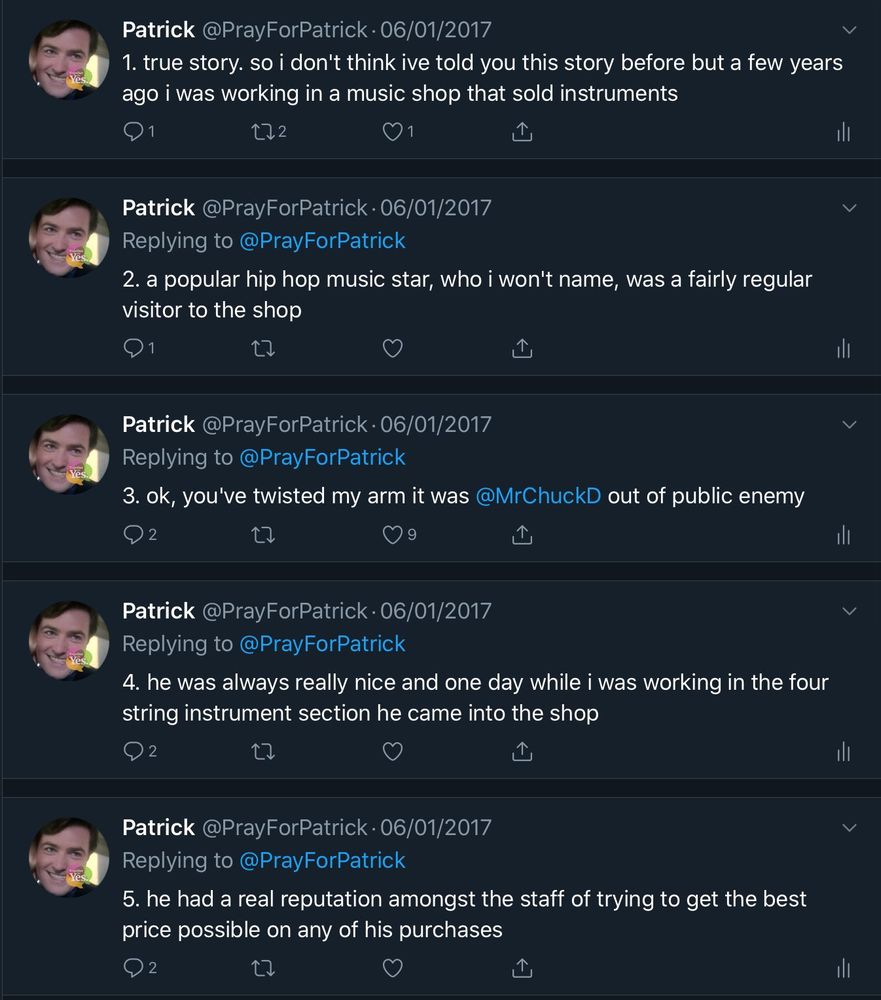Image resolution: width=881 pixels, height=1000 pixels.
Task: Open the @MrChuckD mention link
Action: pos(538,496)
